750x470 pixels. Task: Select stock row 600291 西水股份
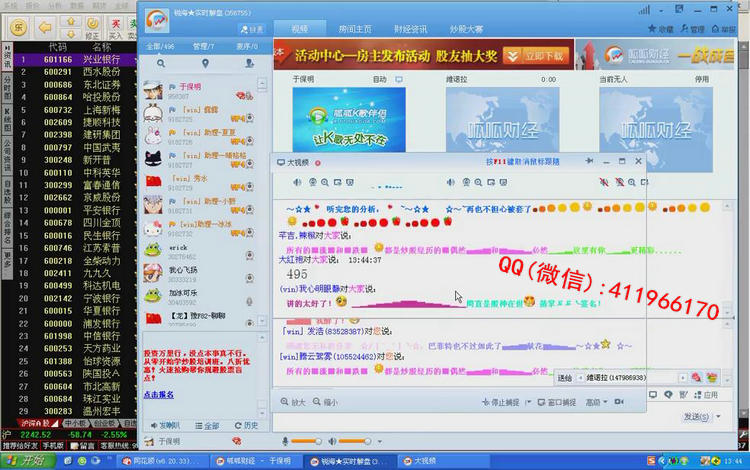point(75,72)
